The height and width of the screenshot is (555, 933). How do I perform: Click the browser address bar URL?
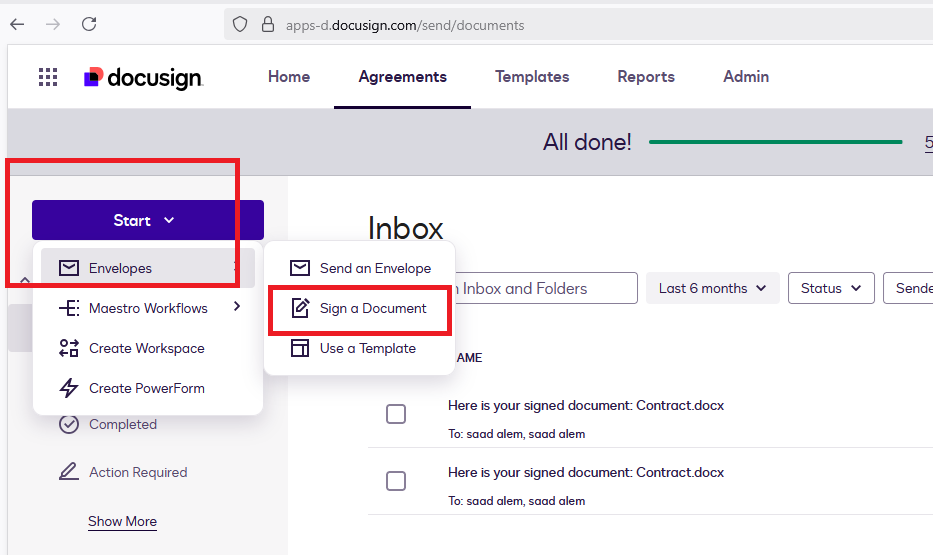[x=405, y=25]
